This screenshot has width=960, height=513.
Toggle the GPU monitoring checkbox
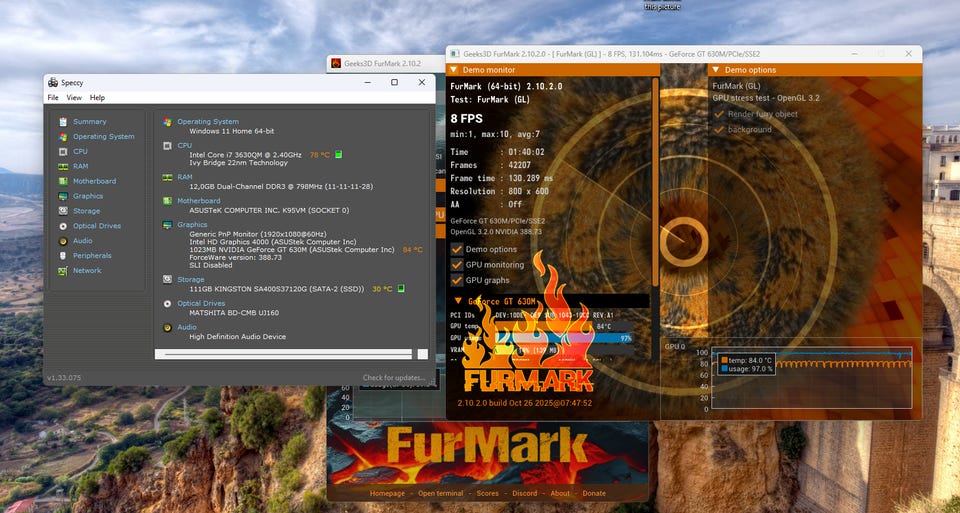click(x=457, y=264)
